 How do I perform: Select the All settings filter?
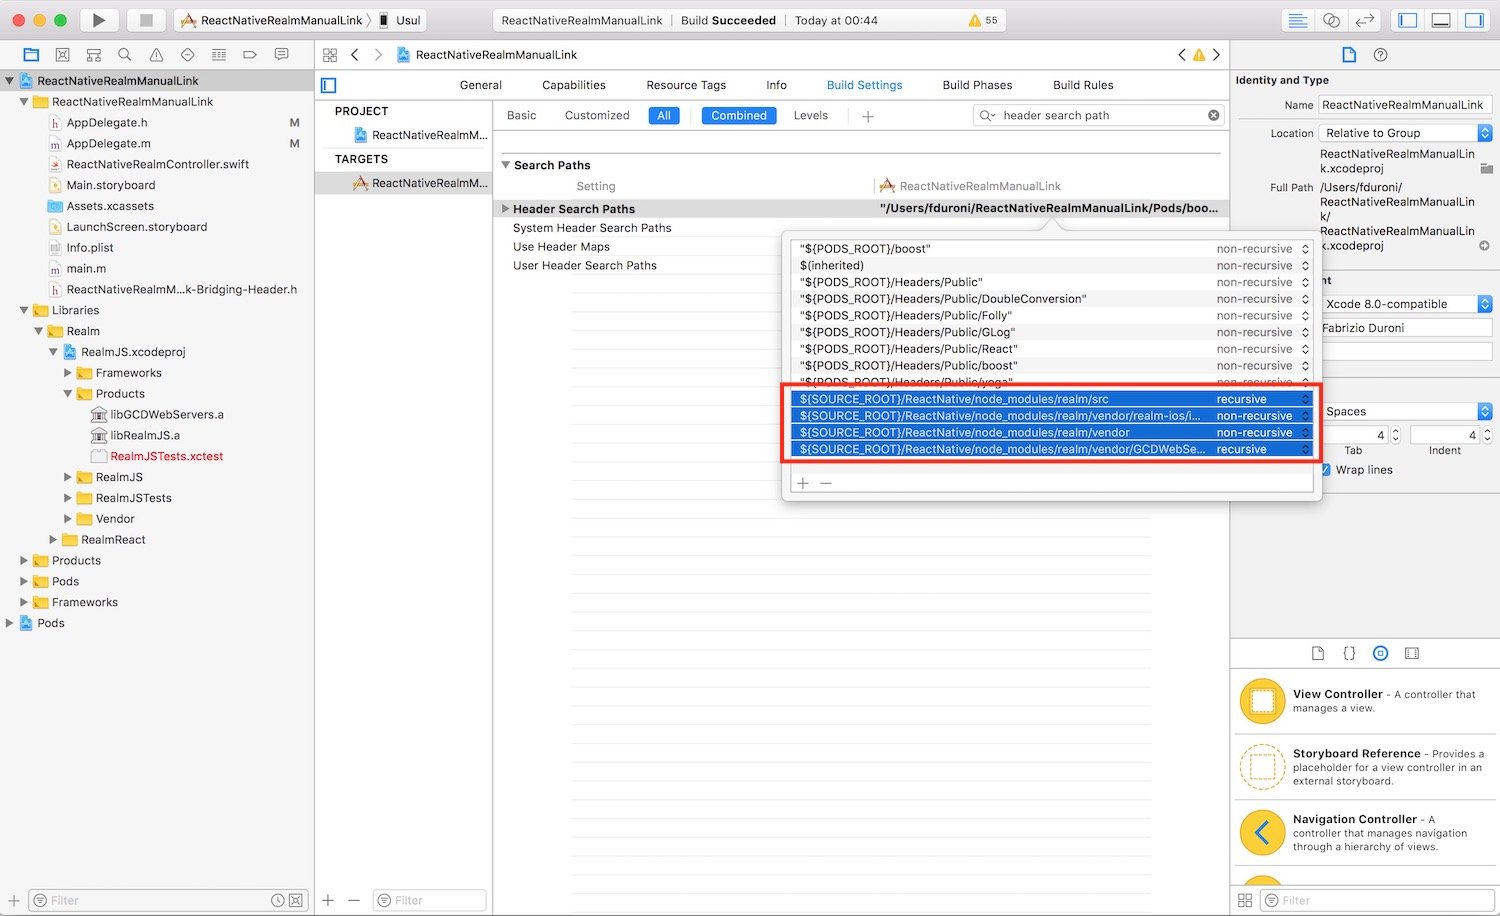tap(664, 116)
